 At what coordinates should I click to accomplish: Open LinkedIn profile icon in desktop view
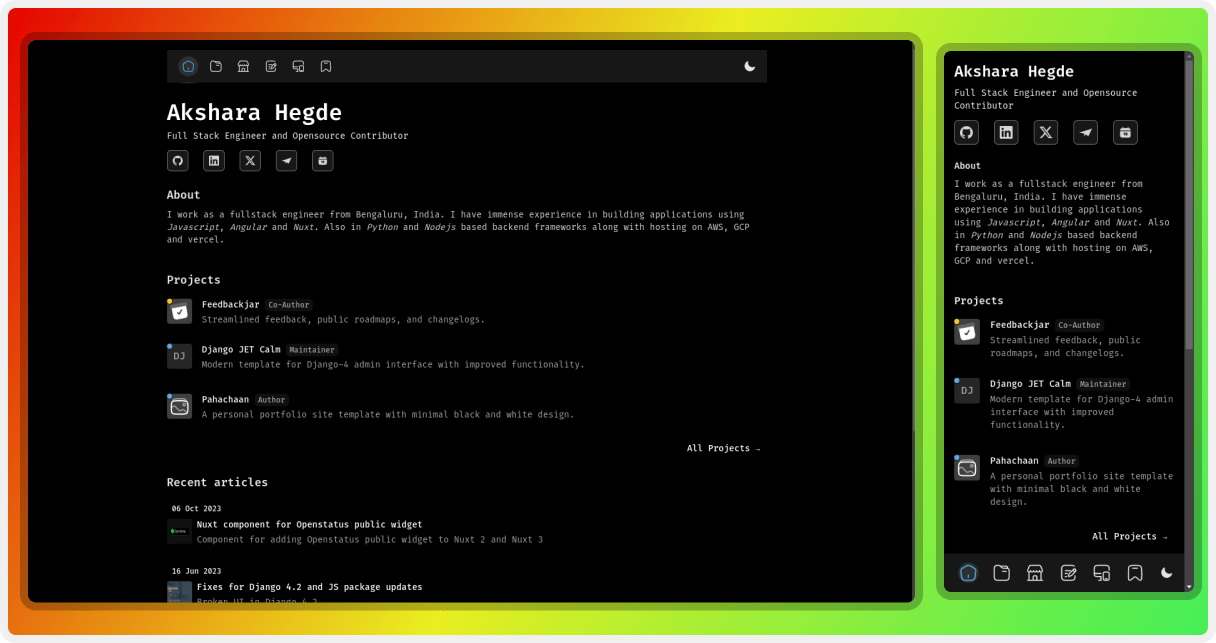(x=214, y=160)
